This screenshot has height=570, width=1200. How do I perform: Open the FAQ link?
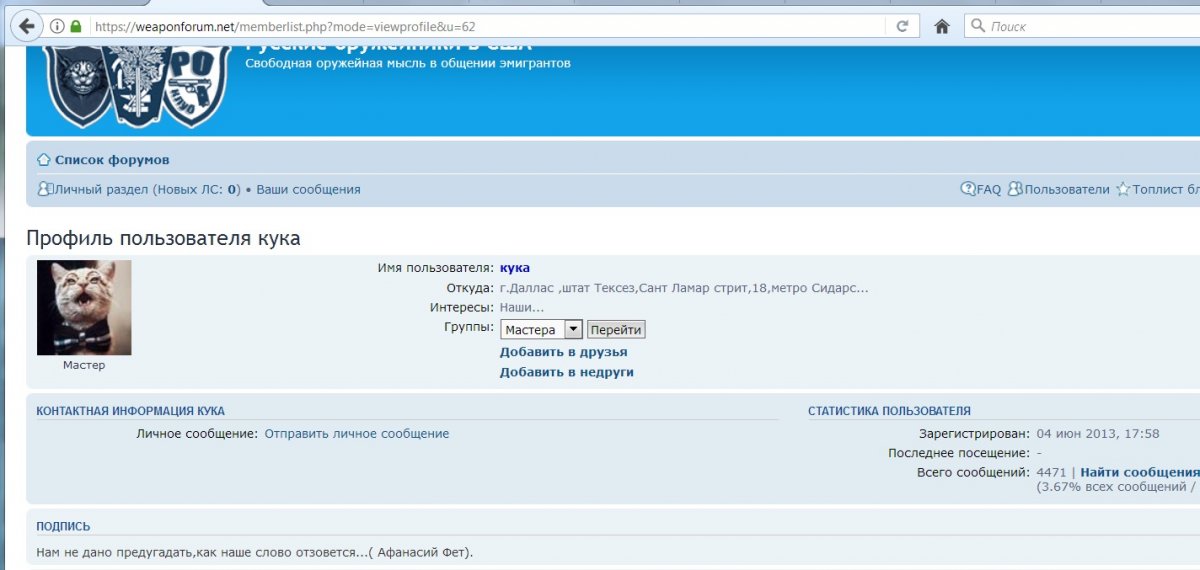[x=988, y=189]
